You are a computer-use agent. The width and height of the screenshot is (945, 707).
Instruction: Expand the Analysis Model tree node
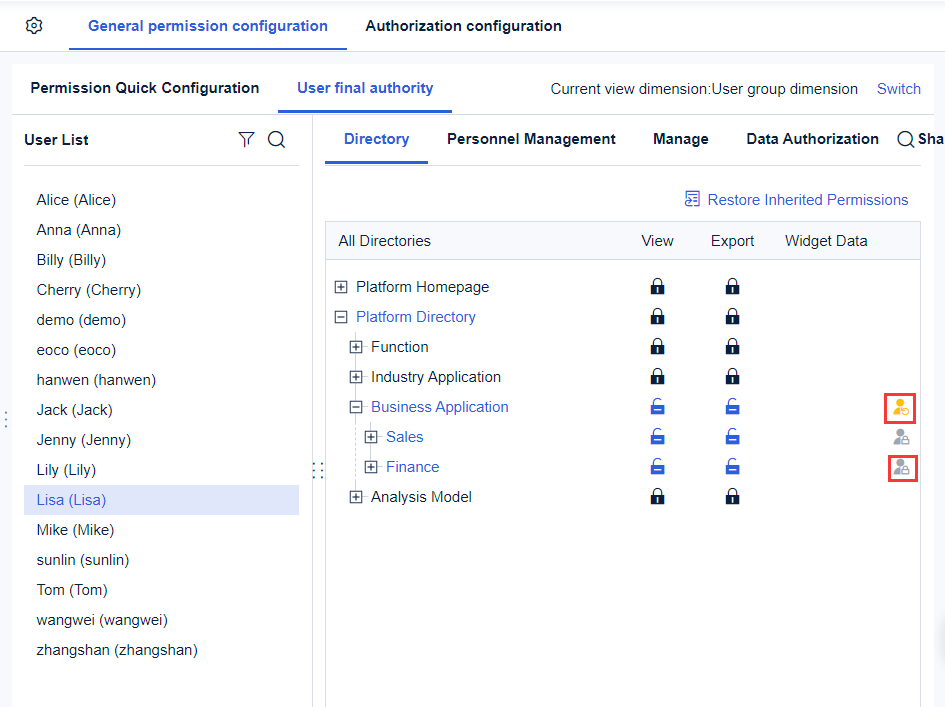[x=356, y=496]
